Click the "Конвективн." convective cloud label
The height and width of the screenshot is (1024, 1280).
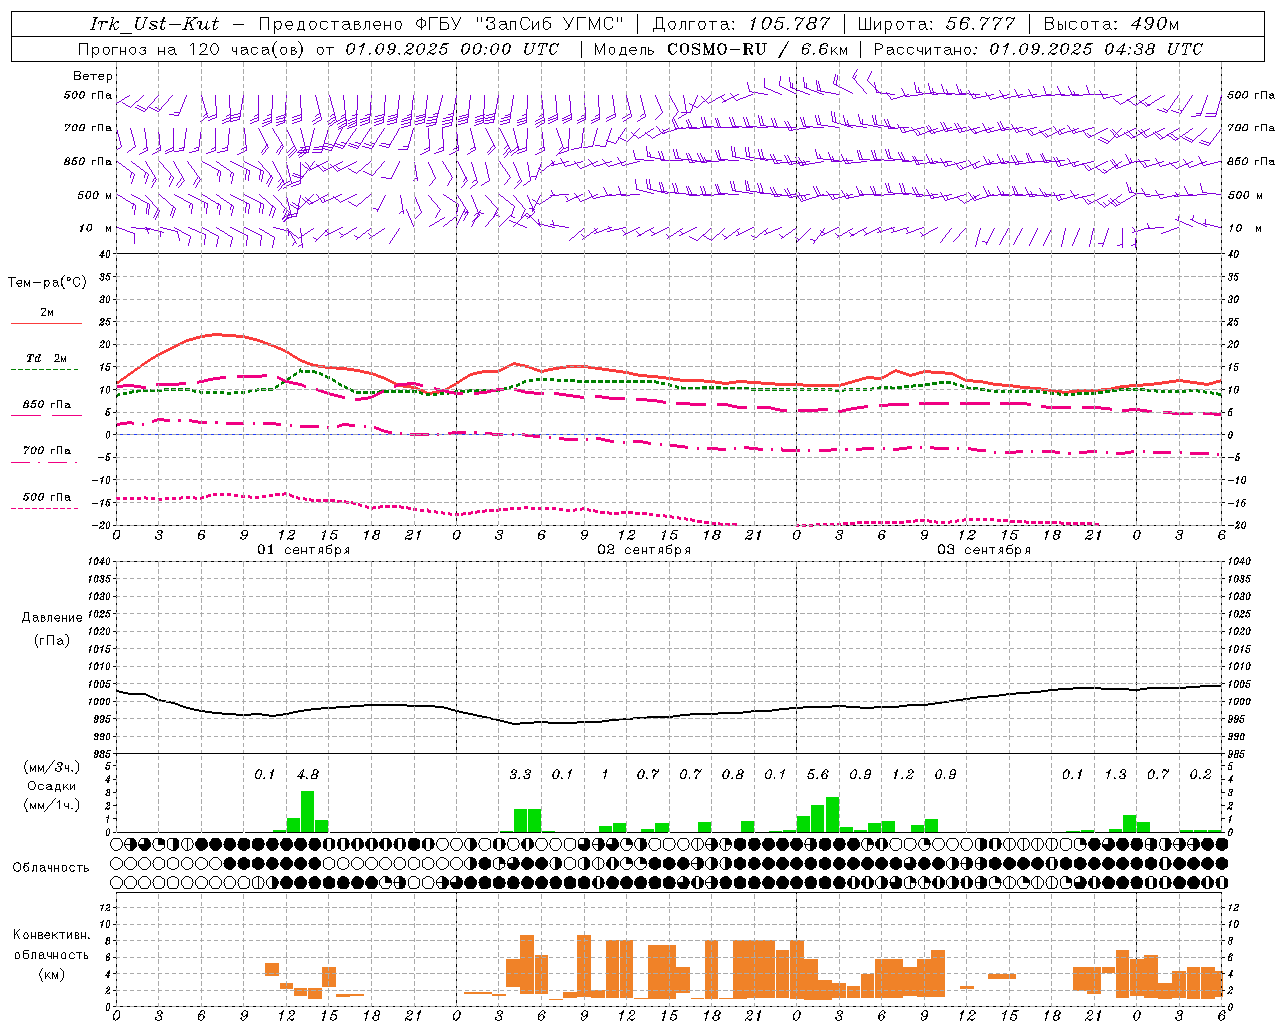tap(52, 935)
